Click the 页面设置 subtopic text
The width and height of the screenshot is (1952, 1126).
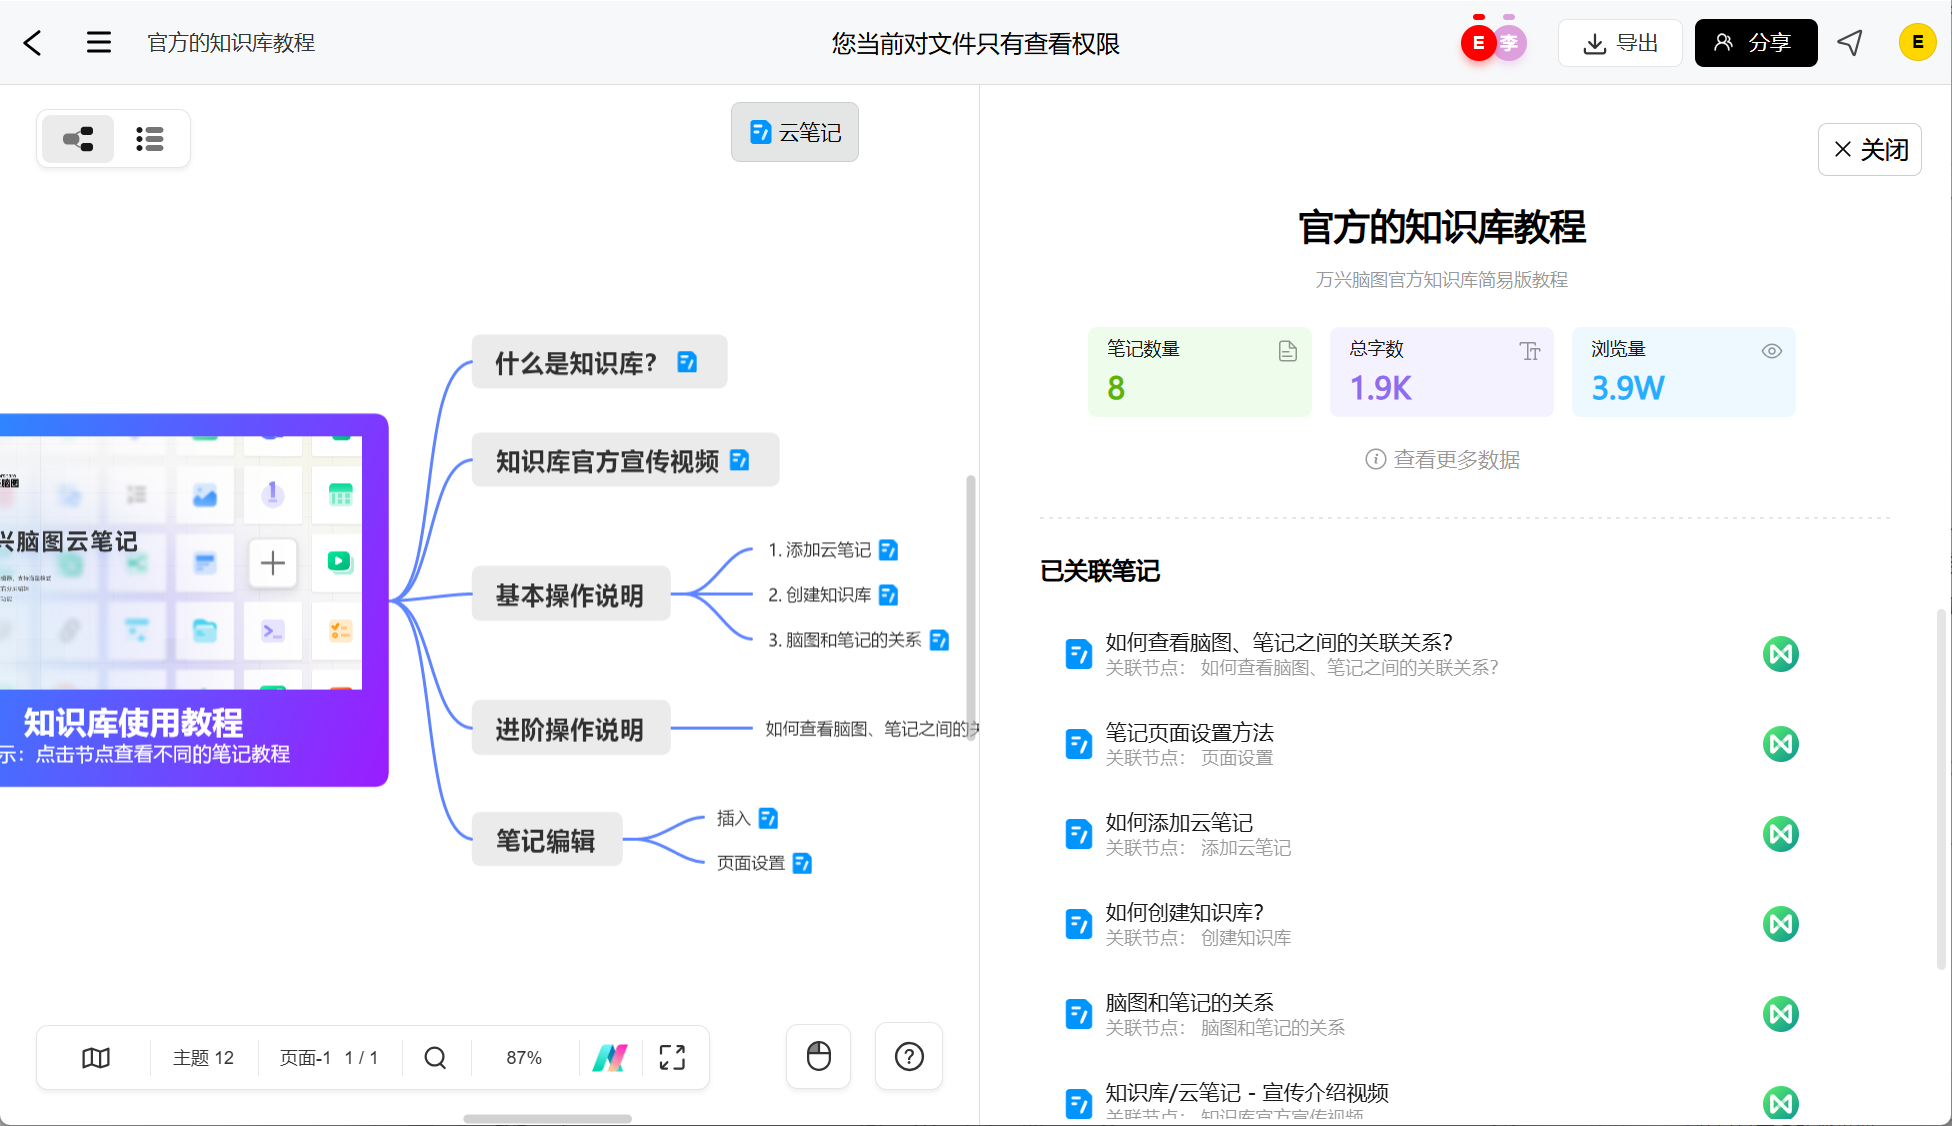click(751, 863)
